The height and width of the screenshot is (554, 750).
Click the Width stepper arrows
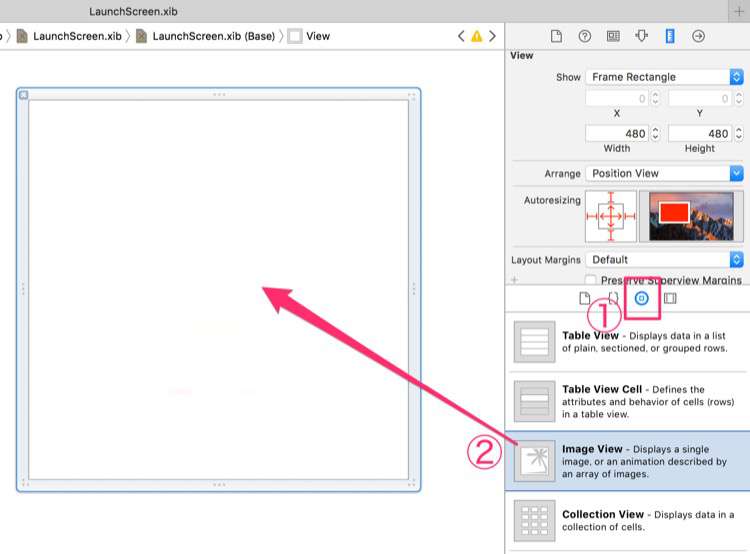(655, 133)
